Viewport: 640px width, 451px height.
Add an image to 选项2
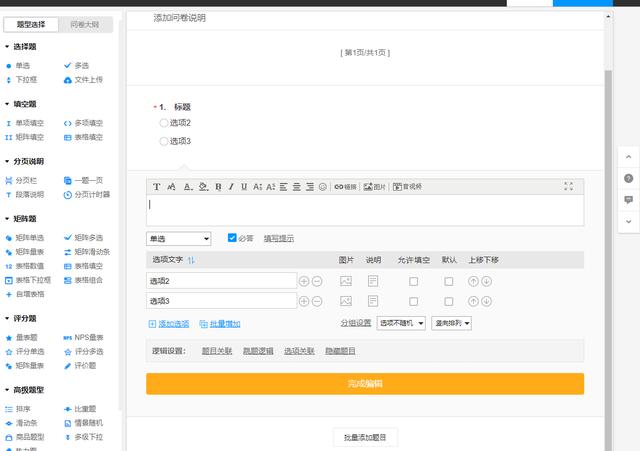click(346, 281)
